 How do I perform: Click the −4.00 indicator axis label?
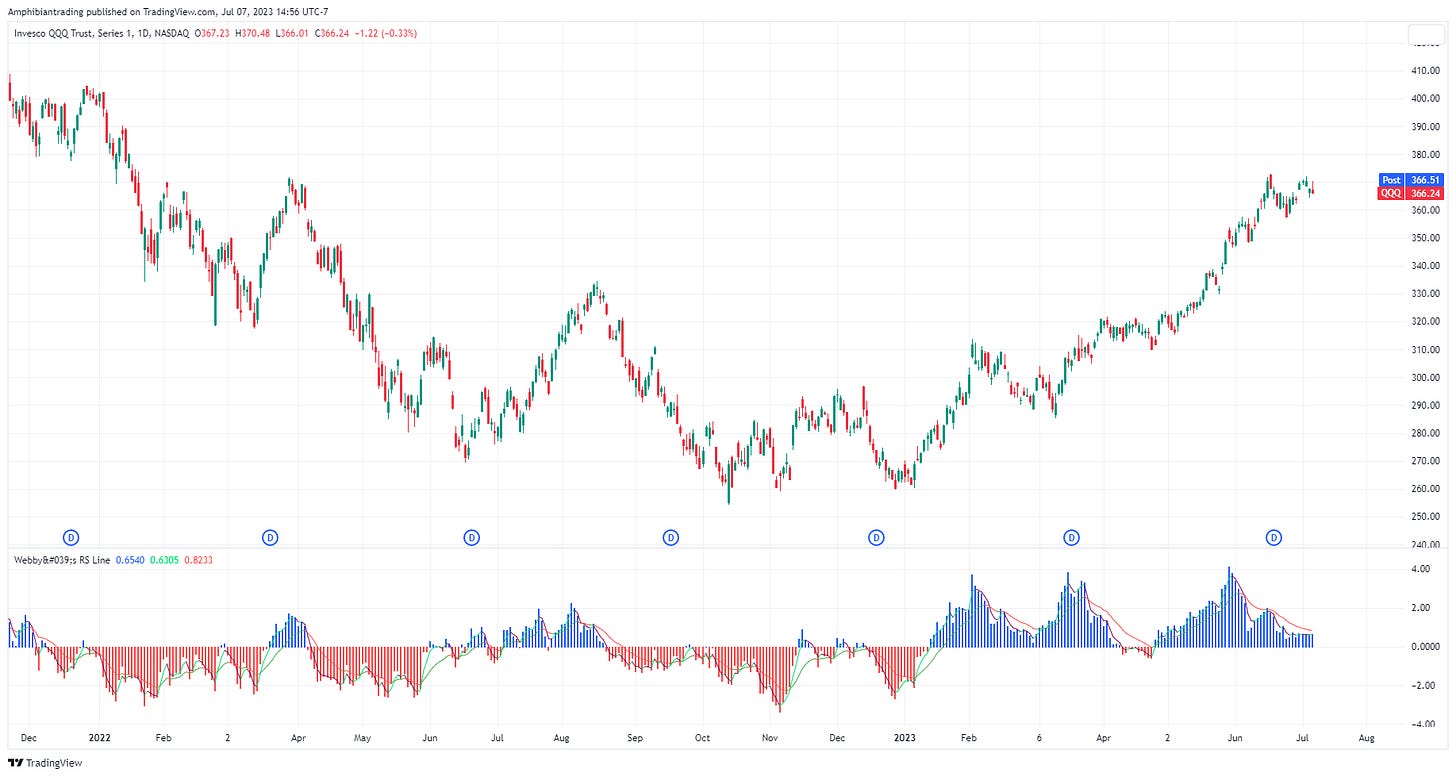[1422, 725]
